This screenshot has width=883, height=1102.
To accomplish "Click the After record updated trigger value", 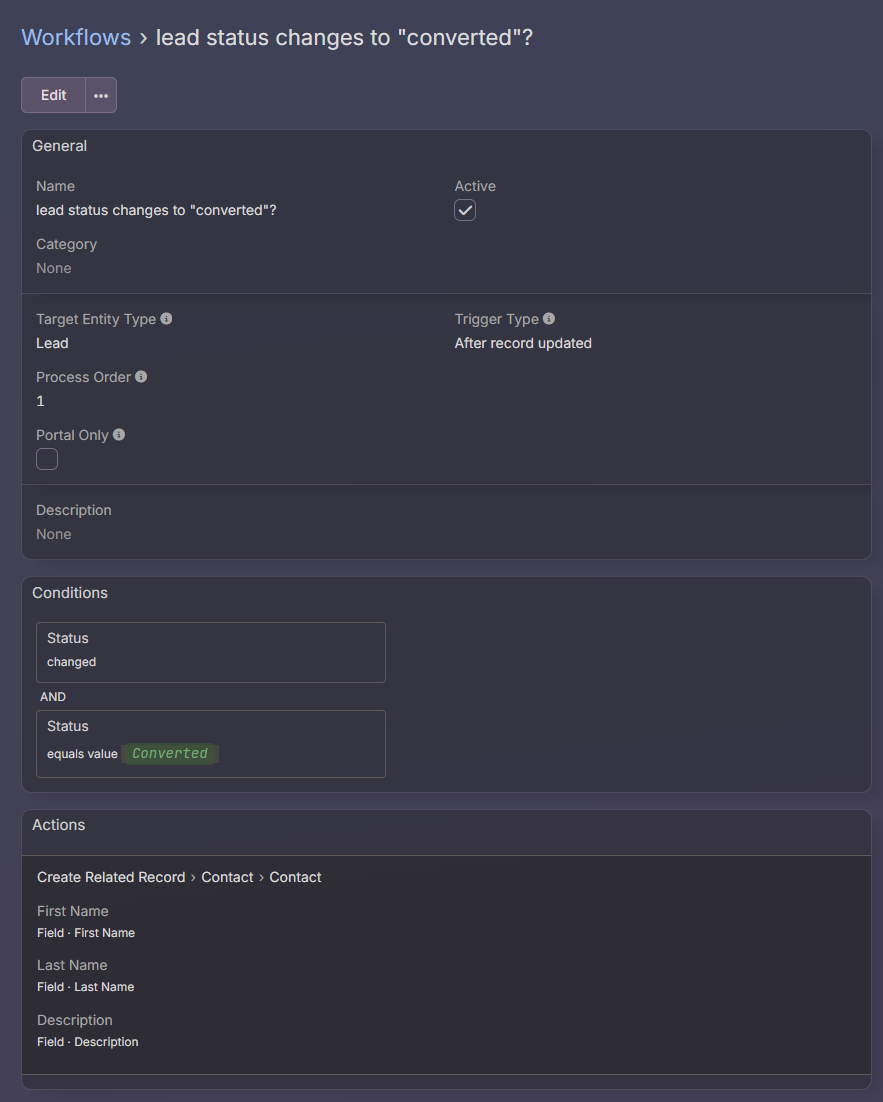I will [523, 343].
